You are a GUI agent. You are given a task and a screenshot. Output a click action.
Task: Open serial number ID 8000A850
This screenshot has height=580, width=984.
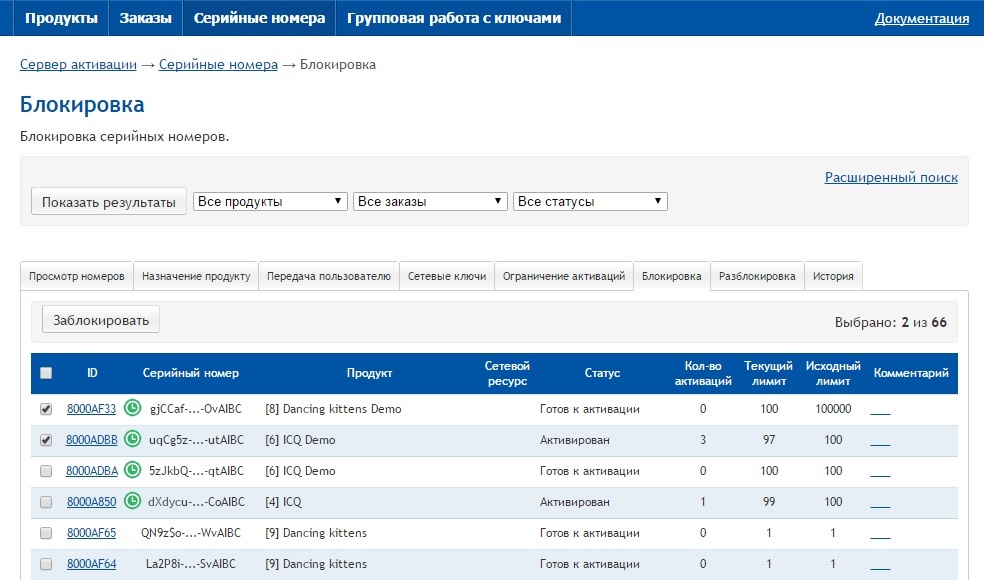[x=91, y=502]
